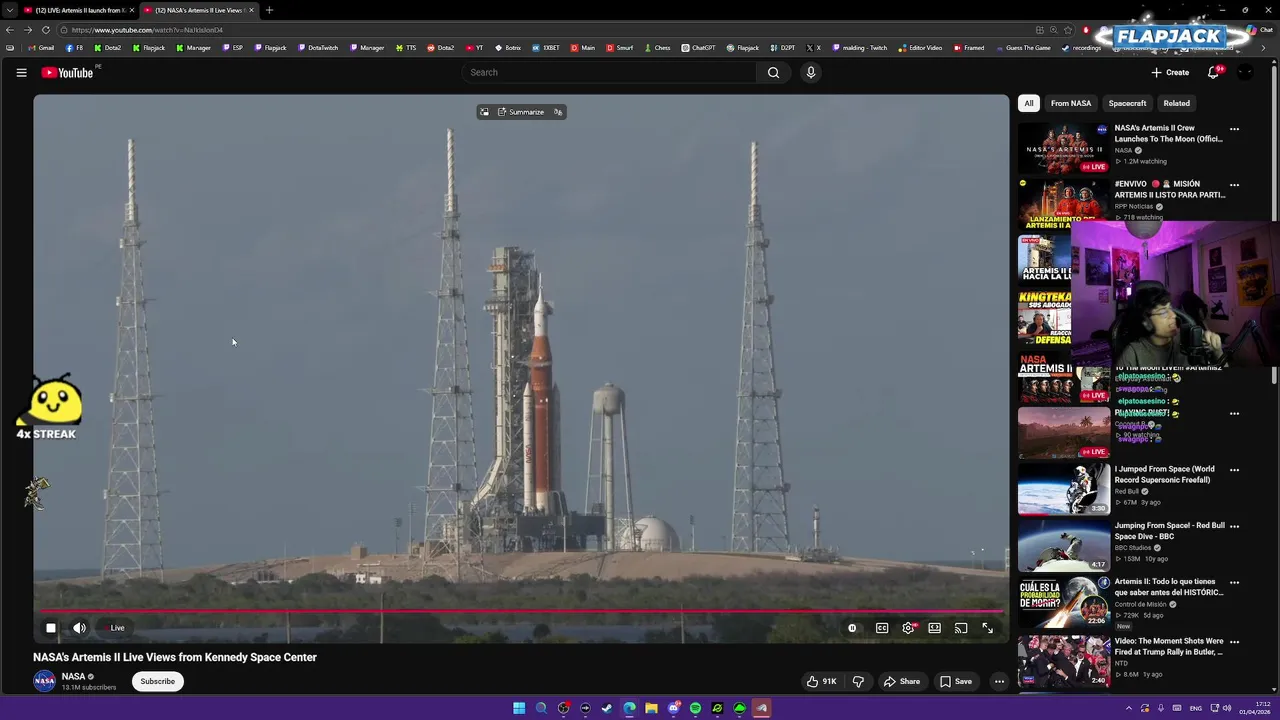Click the Create button
Screen dimensions: 1280x720
pyautogui.click(x=1170, y=72)
